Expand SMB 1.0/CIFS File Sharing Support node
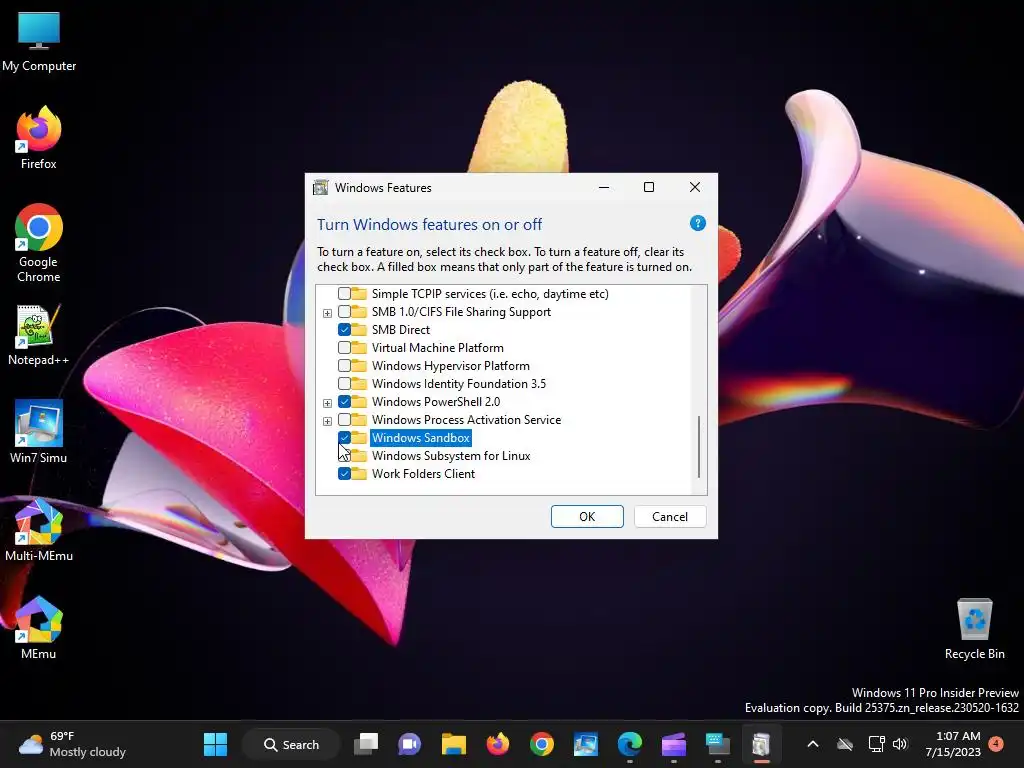 327,313
